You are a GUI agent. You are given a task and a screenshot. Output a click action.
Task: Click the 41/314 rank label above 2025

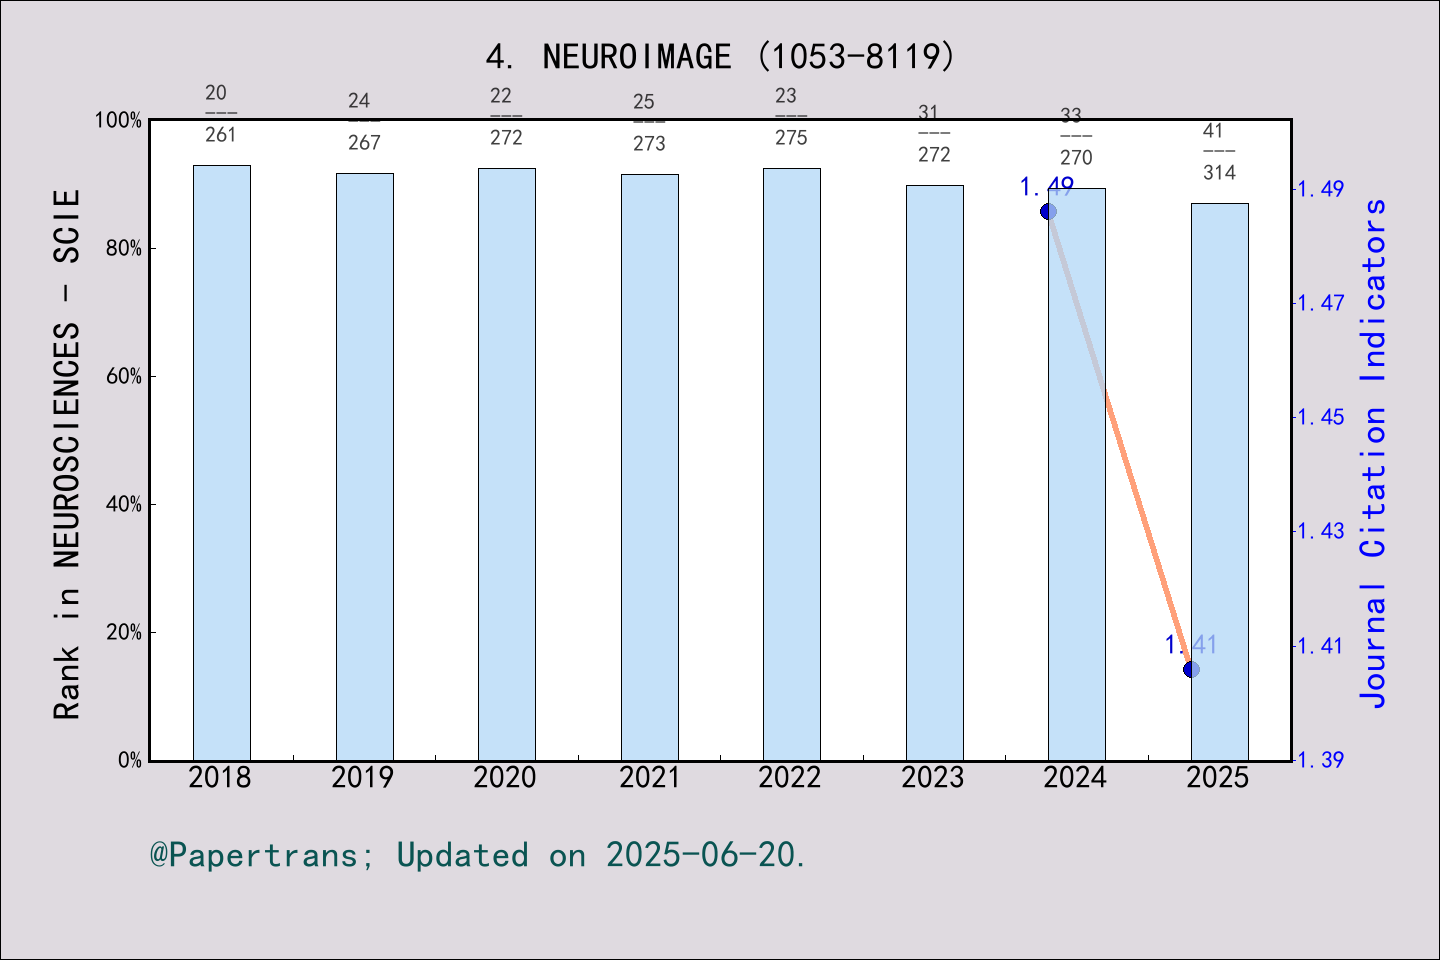(x=1219, y=151)
